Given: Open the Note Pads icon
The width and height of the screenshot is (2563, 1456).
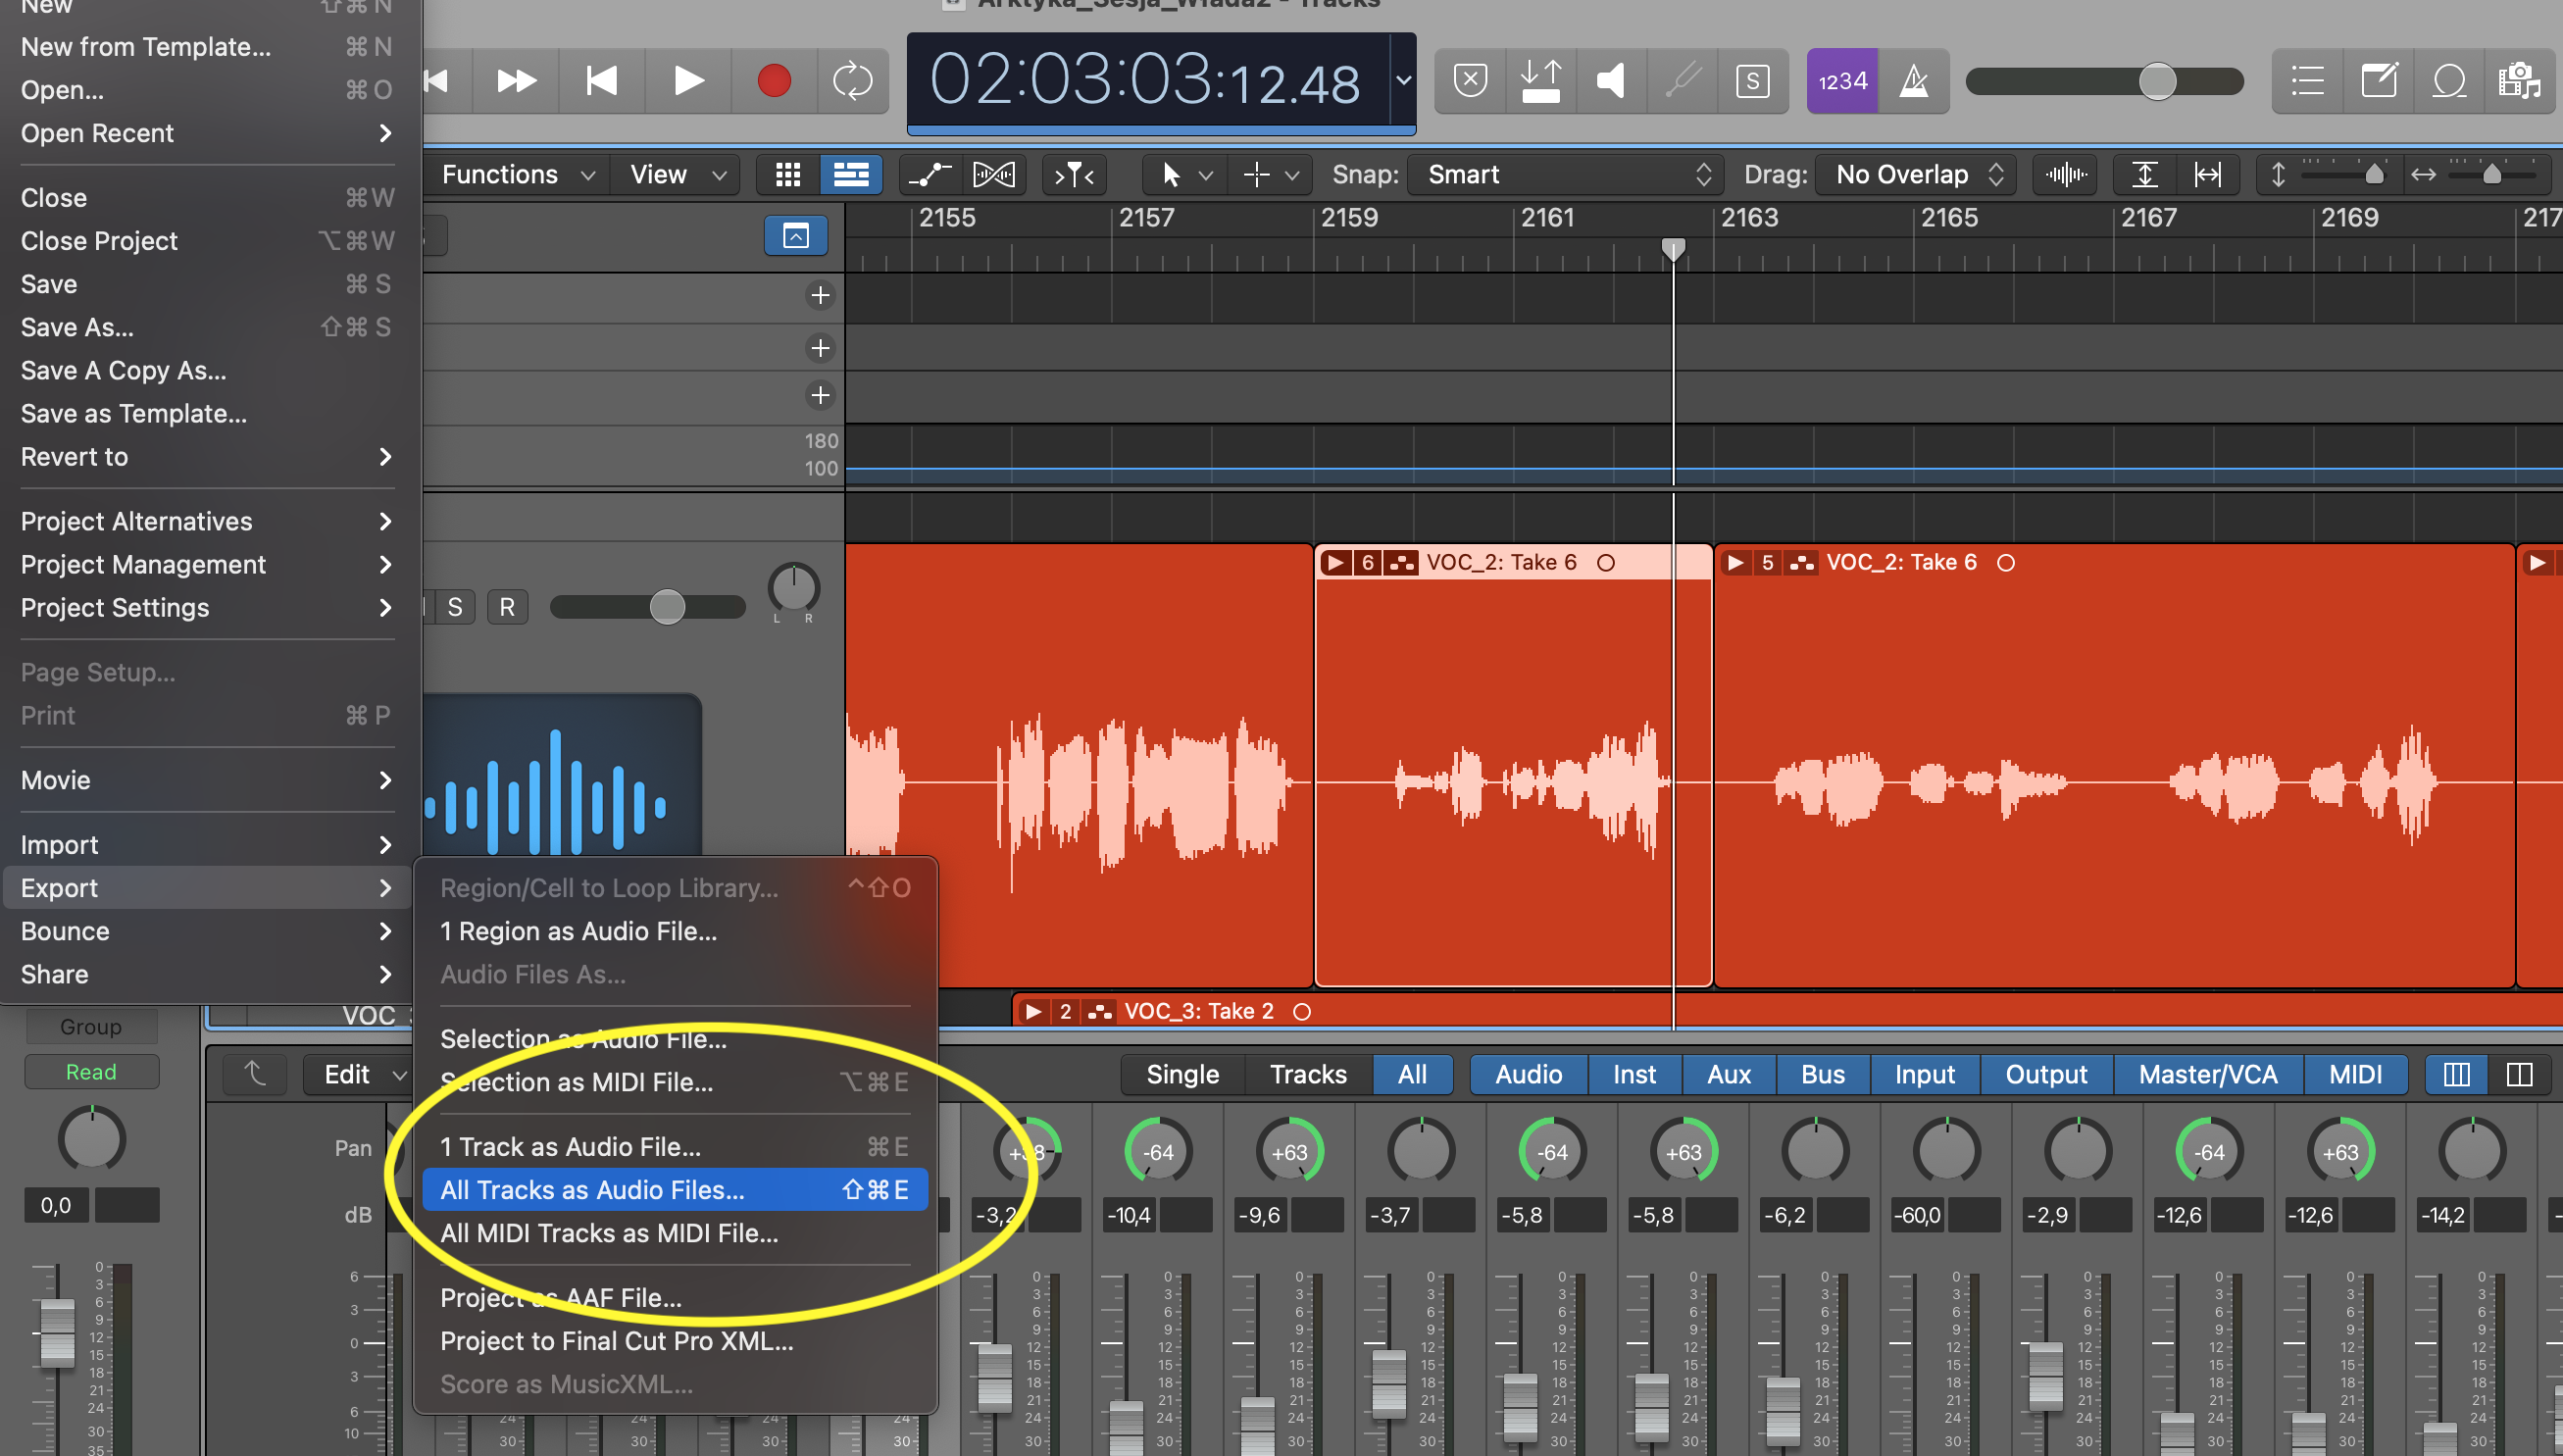Looking at the screenshot, I should tap(2379, 80).
